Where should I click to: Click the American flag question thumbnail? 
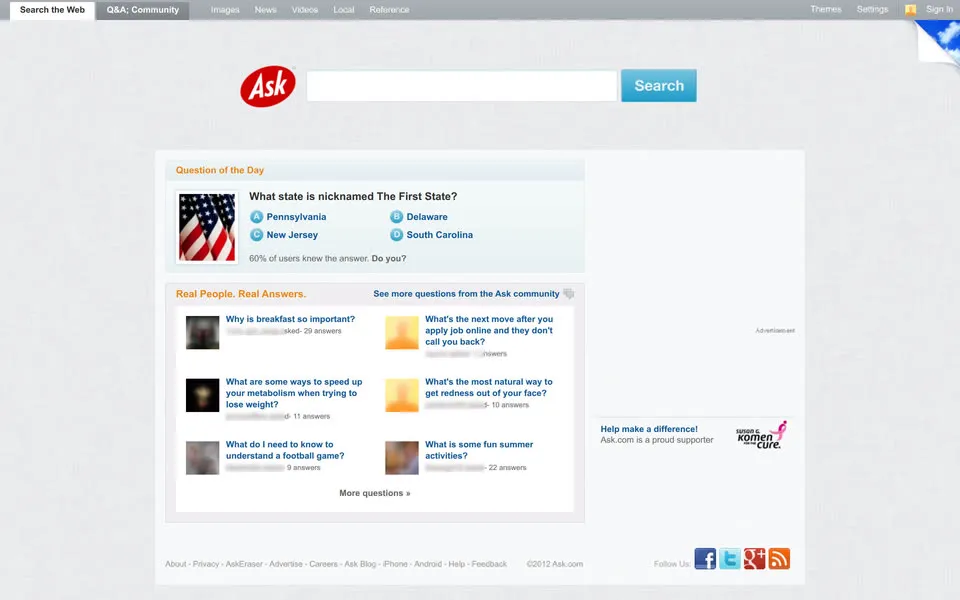207,227
